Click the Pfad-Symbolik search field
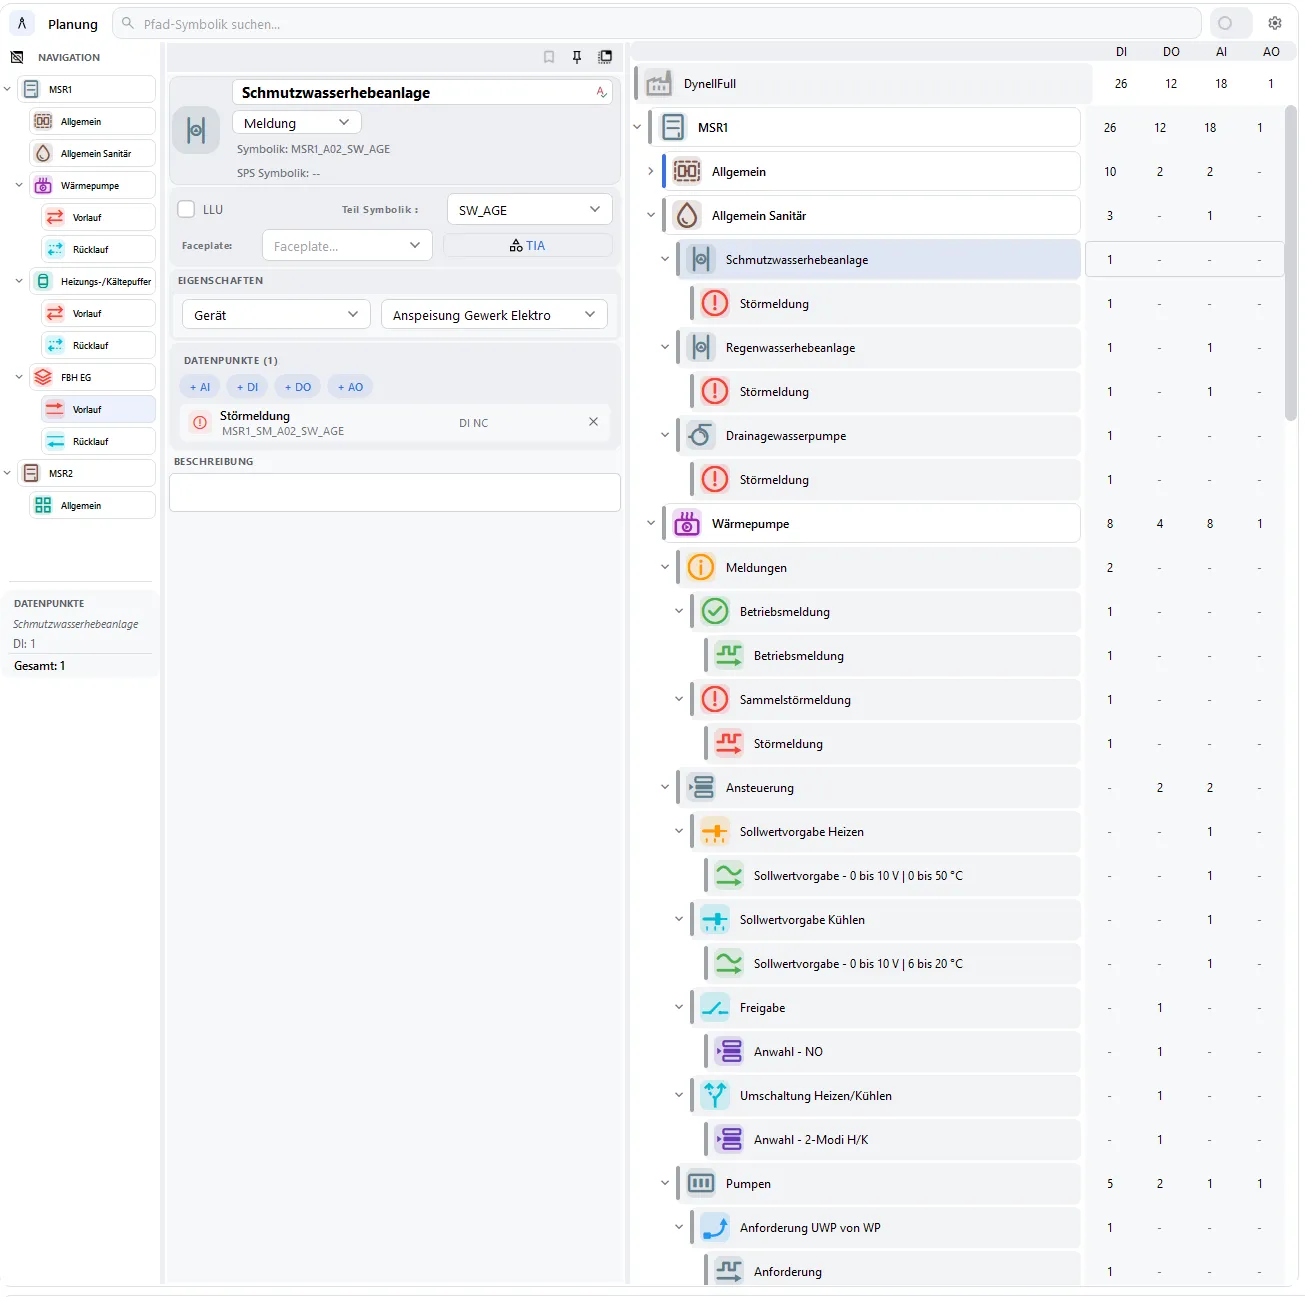1305x1297 pixels. point(657,23)
